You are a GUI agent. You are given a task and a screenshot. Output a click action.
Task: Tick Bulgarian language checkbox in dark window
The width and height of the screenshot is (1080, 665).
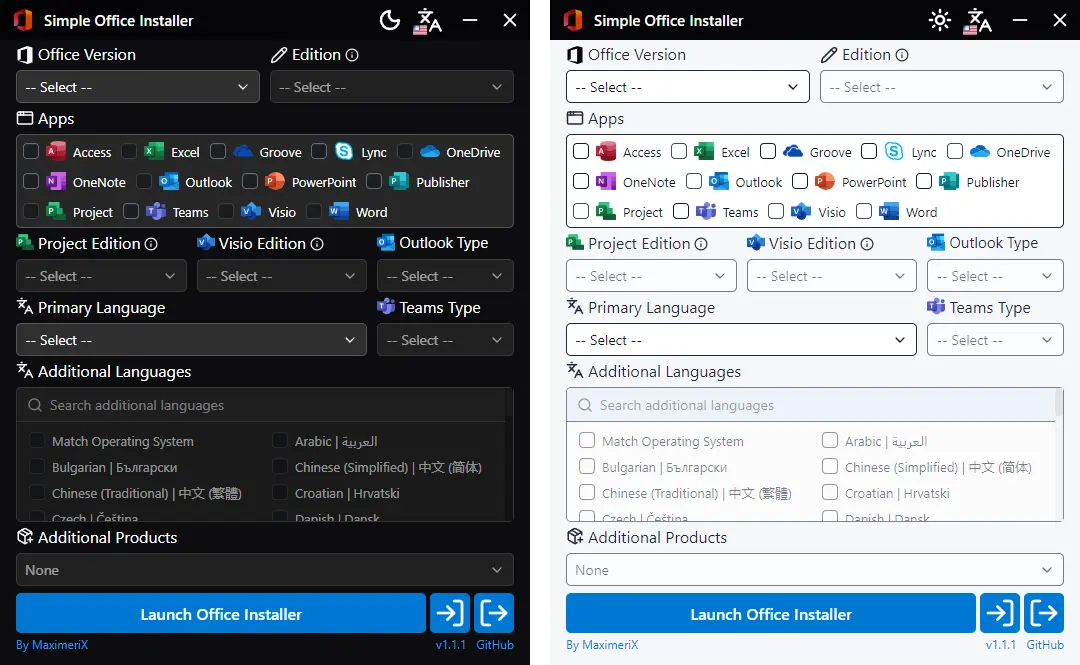(37, 467)
